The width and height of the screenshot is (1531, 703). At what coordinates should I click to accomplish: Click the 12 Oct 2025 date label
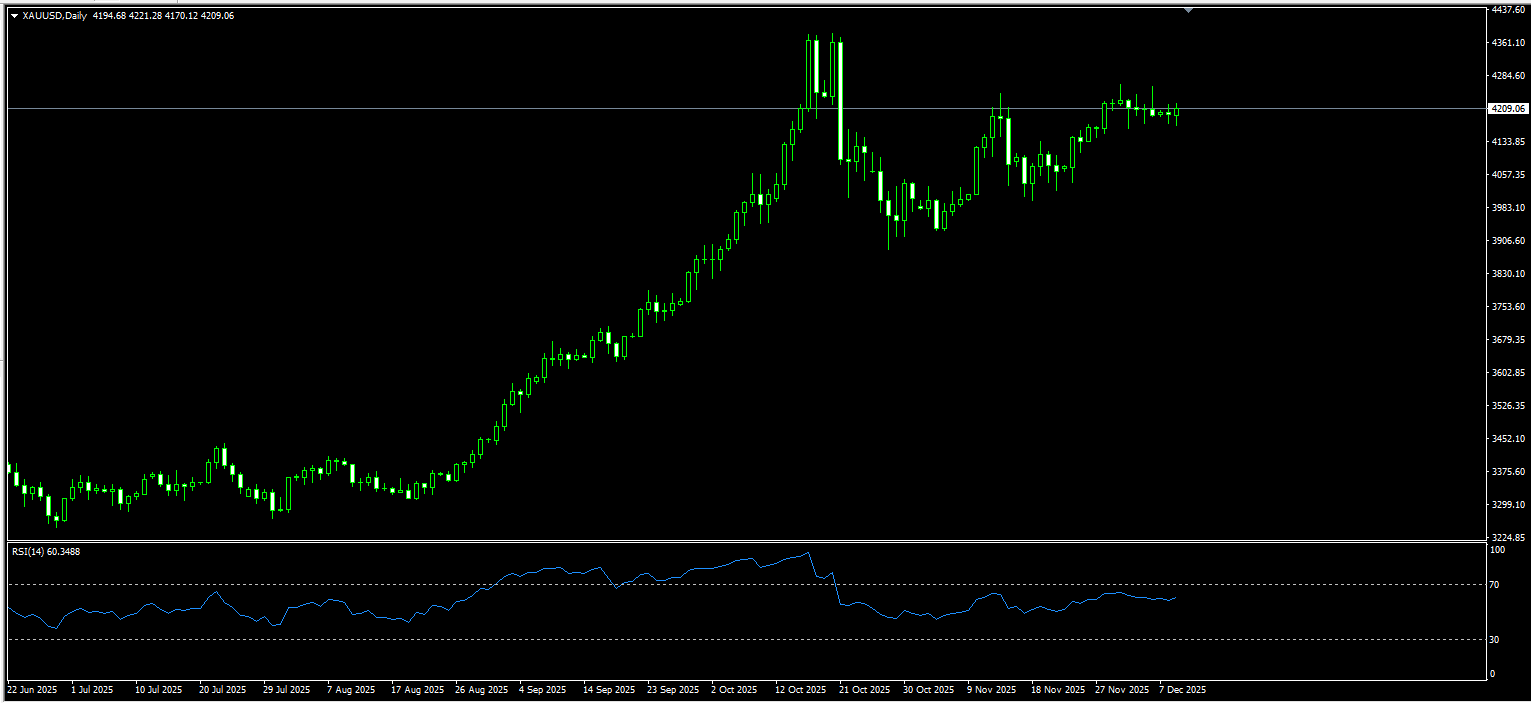pyautogui.click(x=800, y=690)
